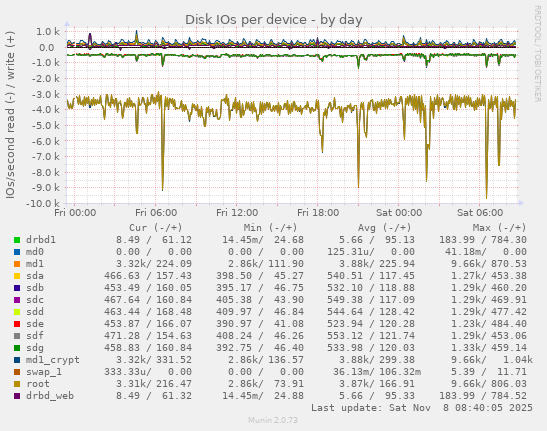Click the Last update timestamp text
This screenshot has width=547, height=431.
[422, 408]
